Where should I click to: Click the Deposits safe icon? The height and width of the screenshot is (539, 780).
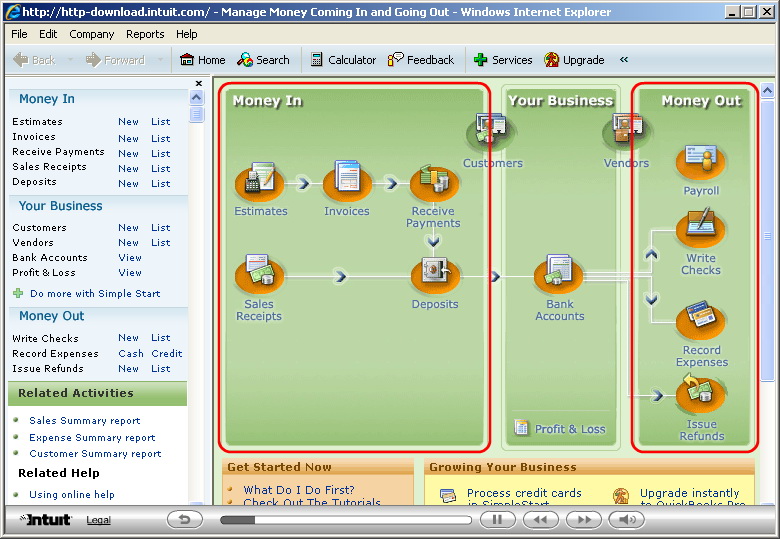point(435,274)
